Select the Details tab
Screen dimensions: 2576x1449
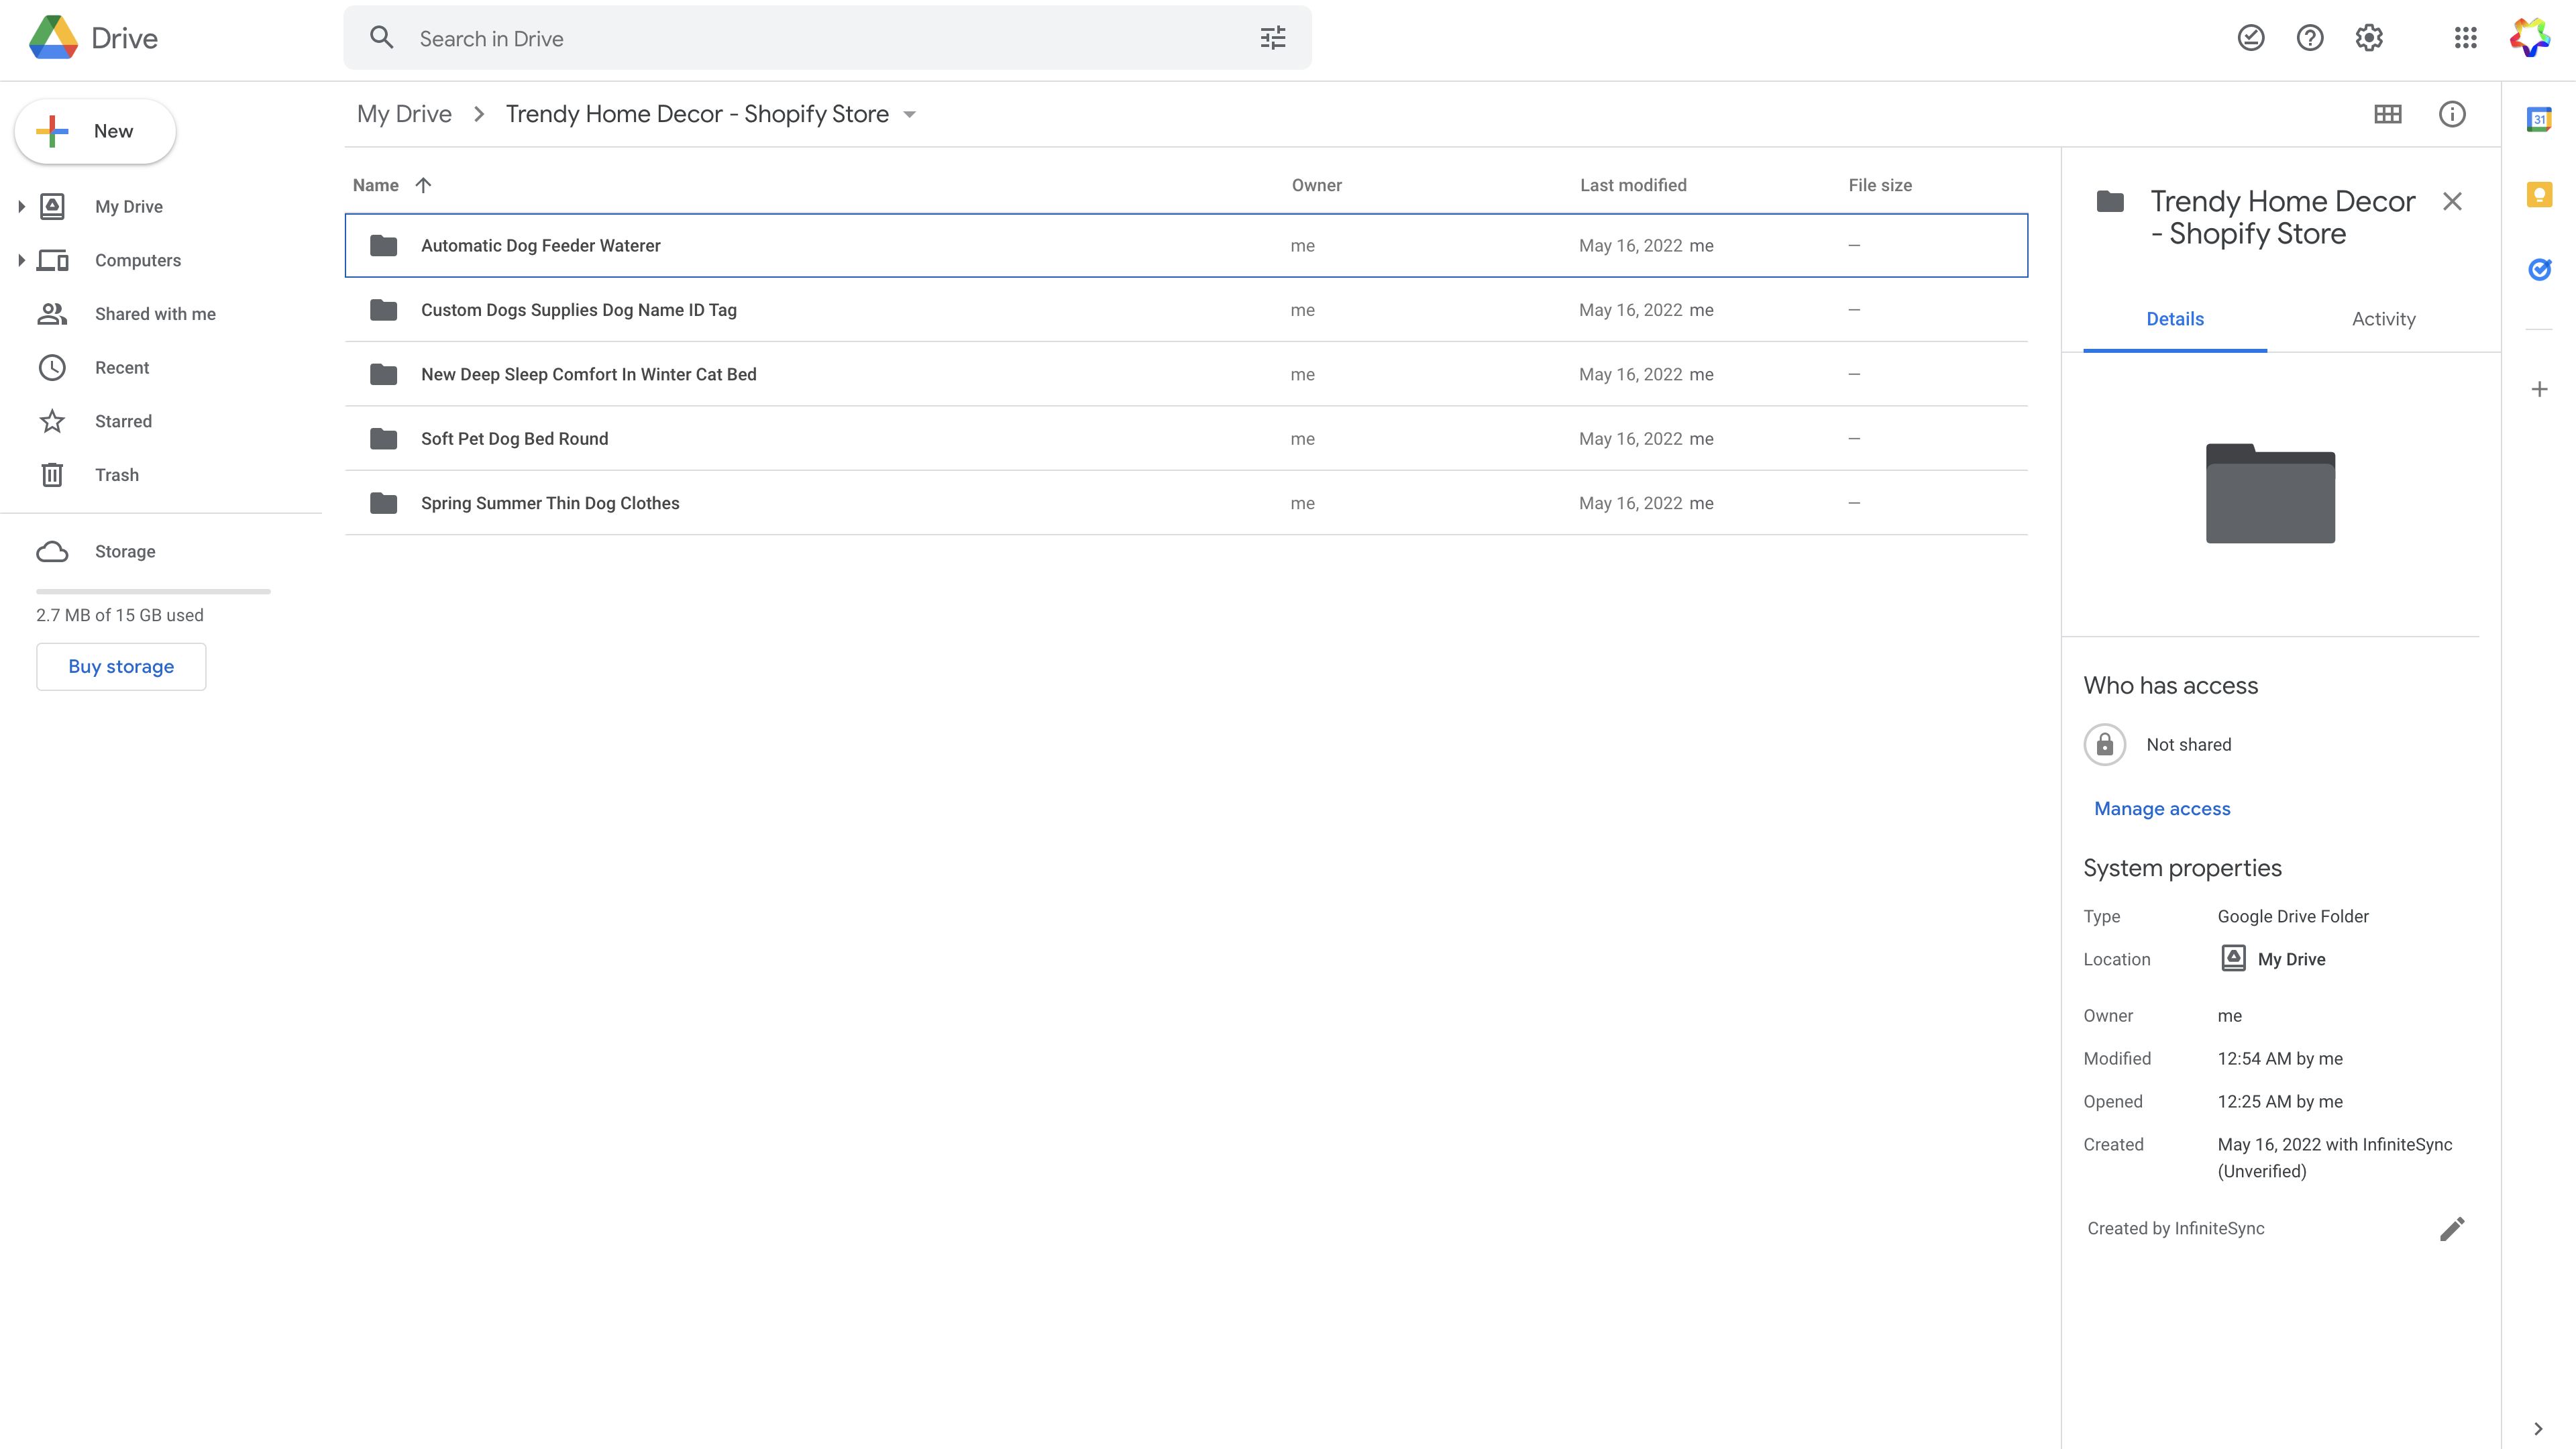(x=2174, y=319)
